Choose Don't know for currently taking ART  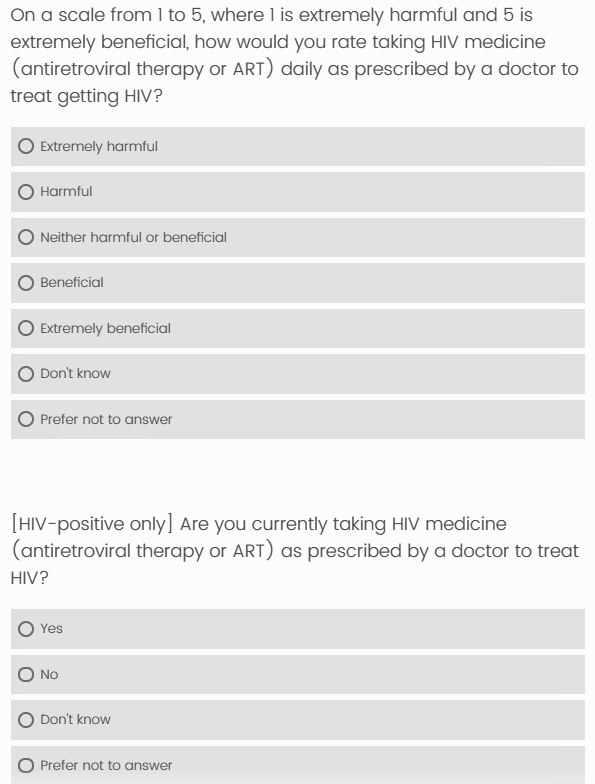click(26, 720)
